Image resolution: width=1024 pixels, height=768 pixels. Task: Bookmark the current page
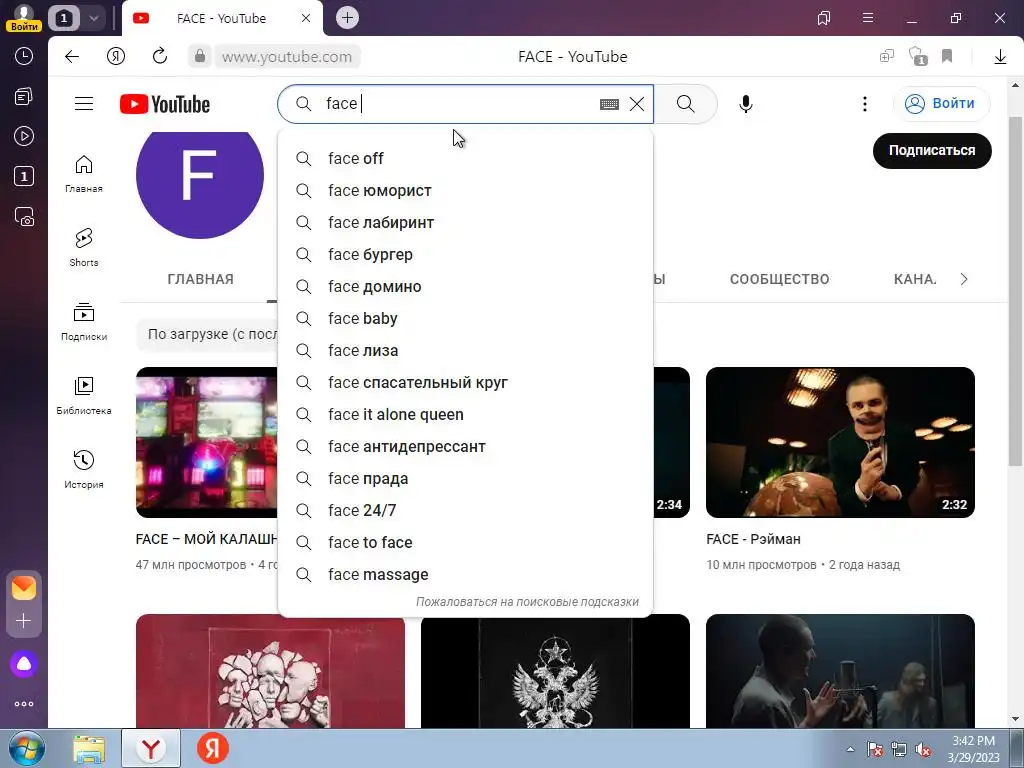947,56
